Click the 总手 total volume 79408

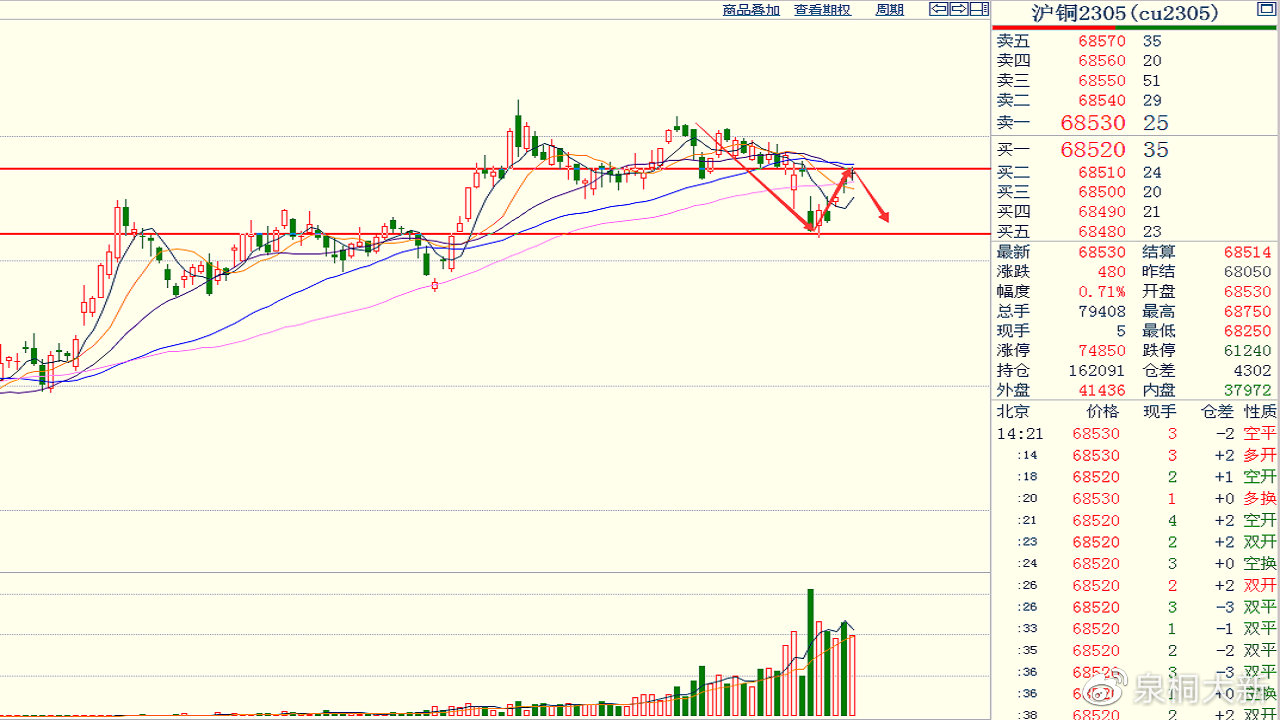tap(1102, 312)
